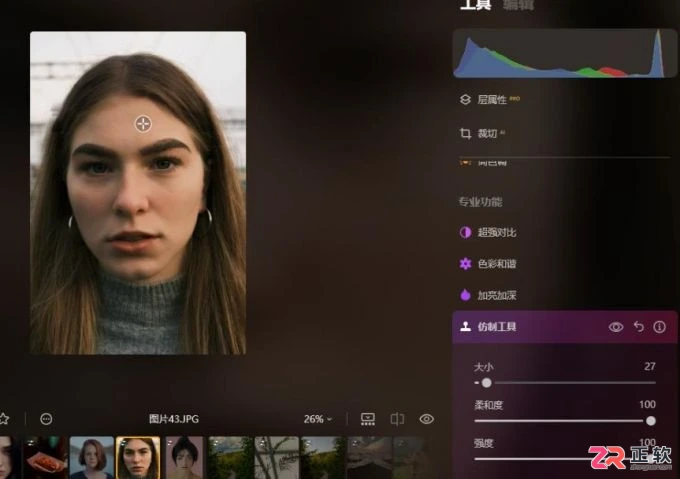Open the more options ellipsis icon
This screenshot has width=680, height=479.
tap(46, 419)
